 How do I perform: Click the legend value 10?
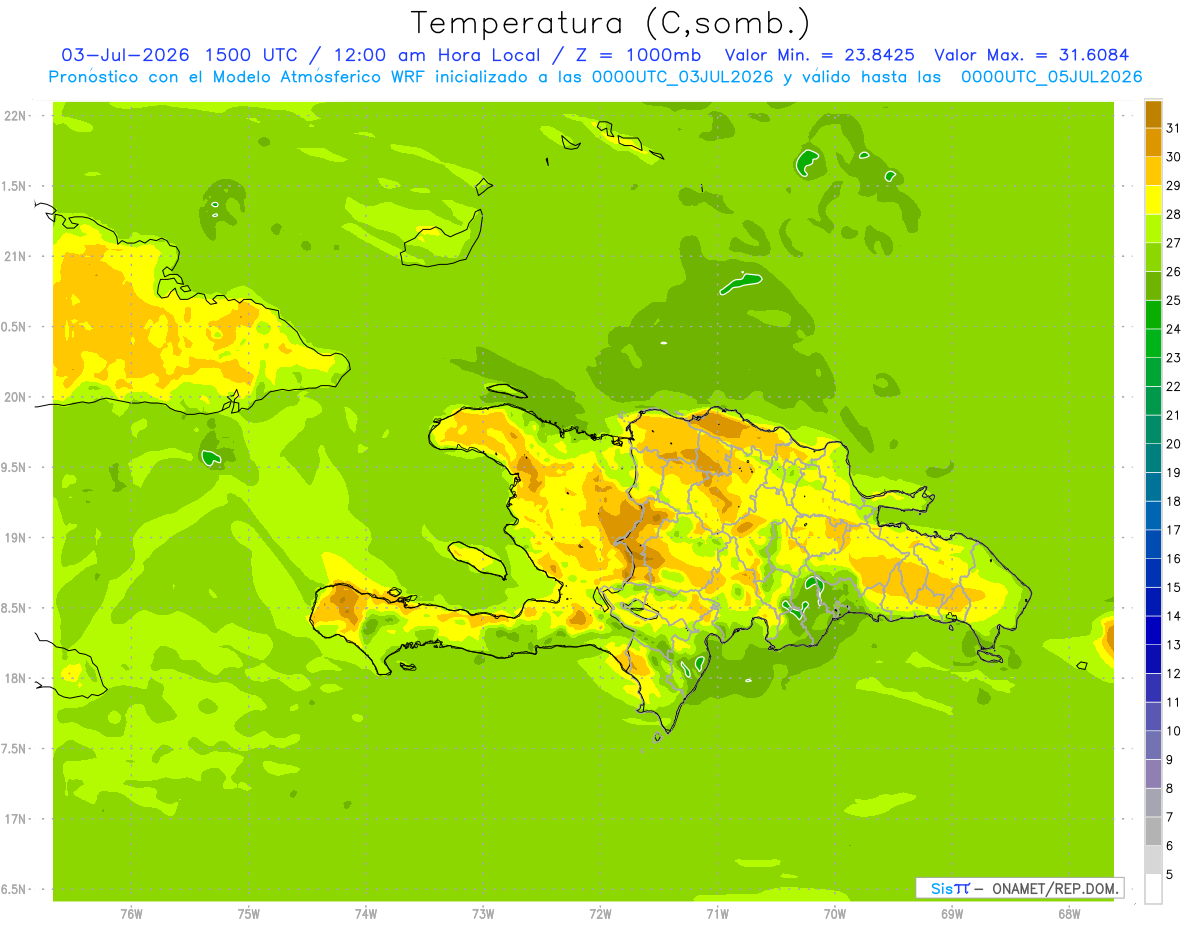click(x=1174, y=731)
